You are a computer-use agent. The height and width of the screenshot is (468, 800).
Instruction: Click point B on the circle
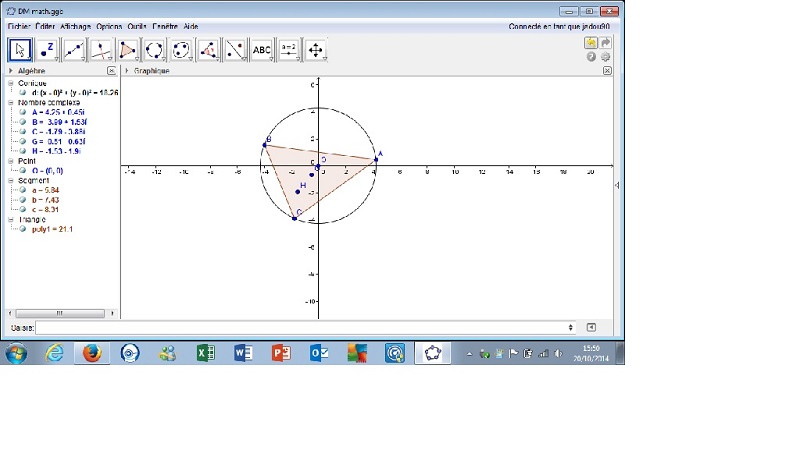point(265,145)
